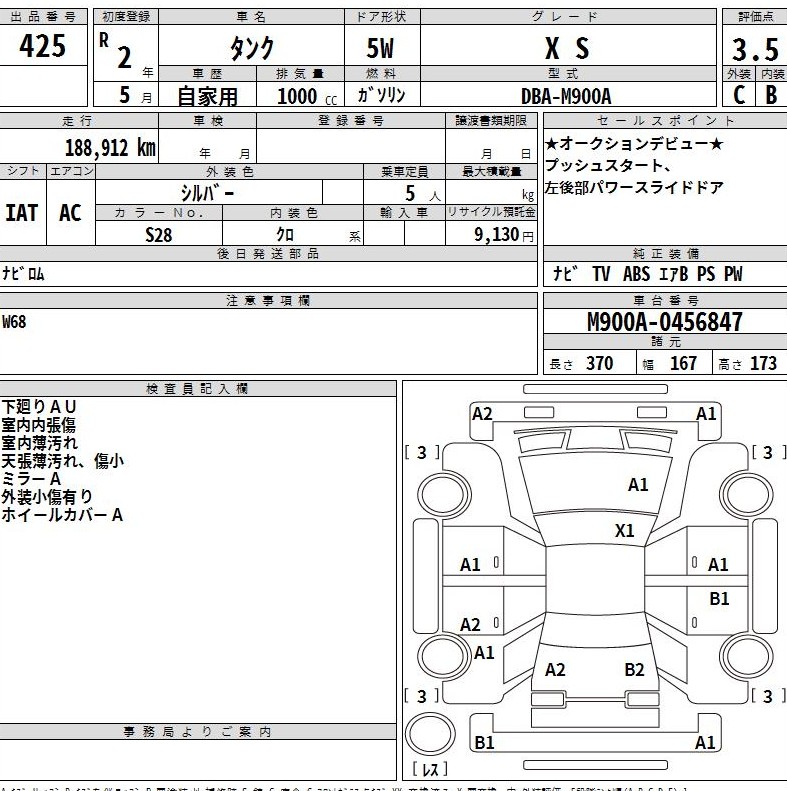
Task: Select the seating capacity 5 人
Action: pyautogui.click(x=423, y=194)
